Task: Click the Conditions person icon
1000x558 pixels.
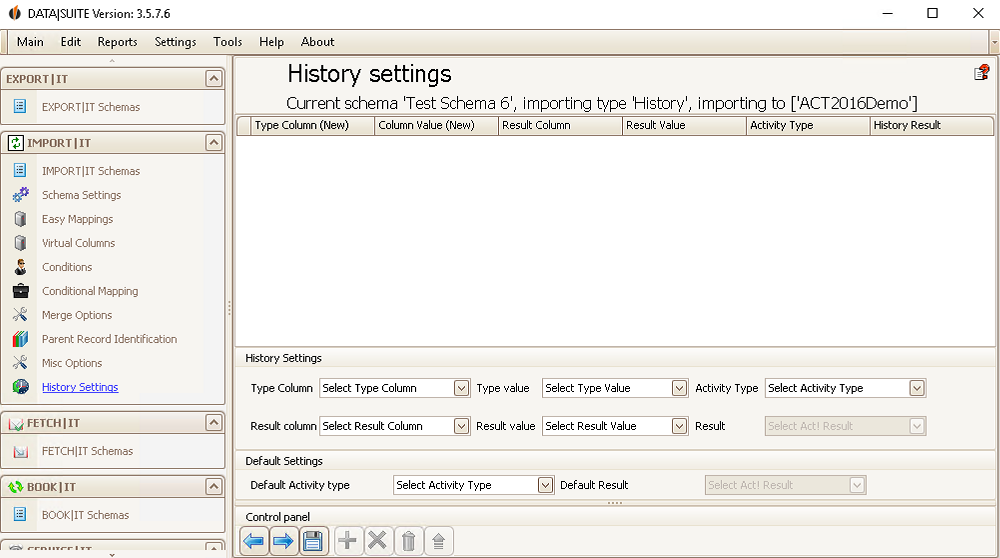Action: point(20,267)
